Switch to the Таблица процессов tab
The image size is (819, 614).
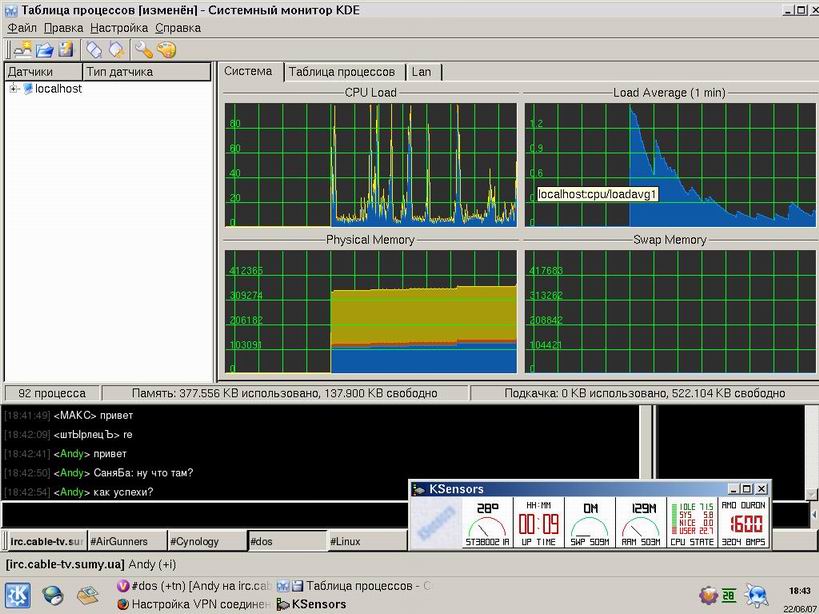(341, 72)
